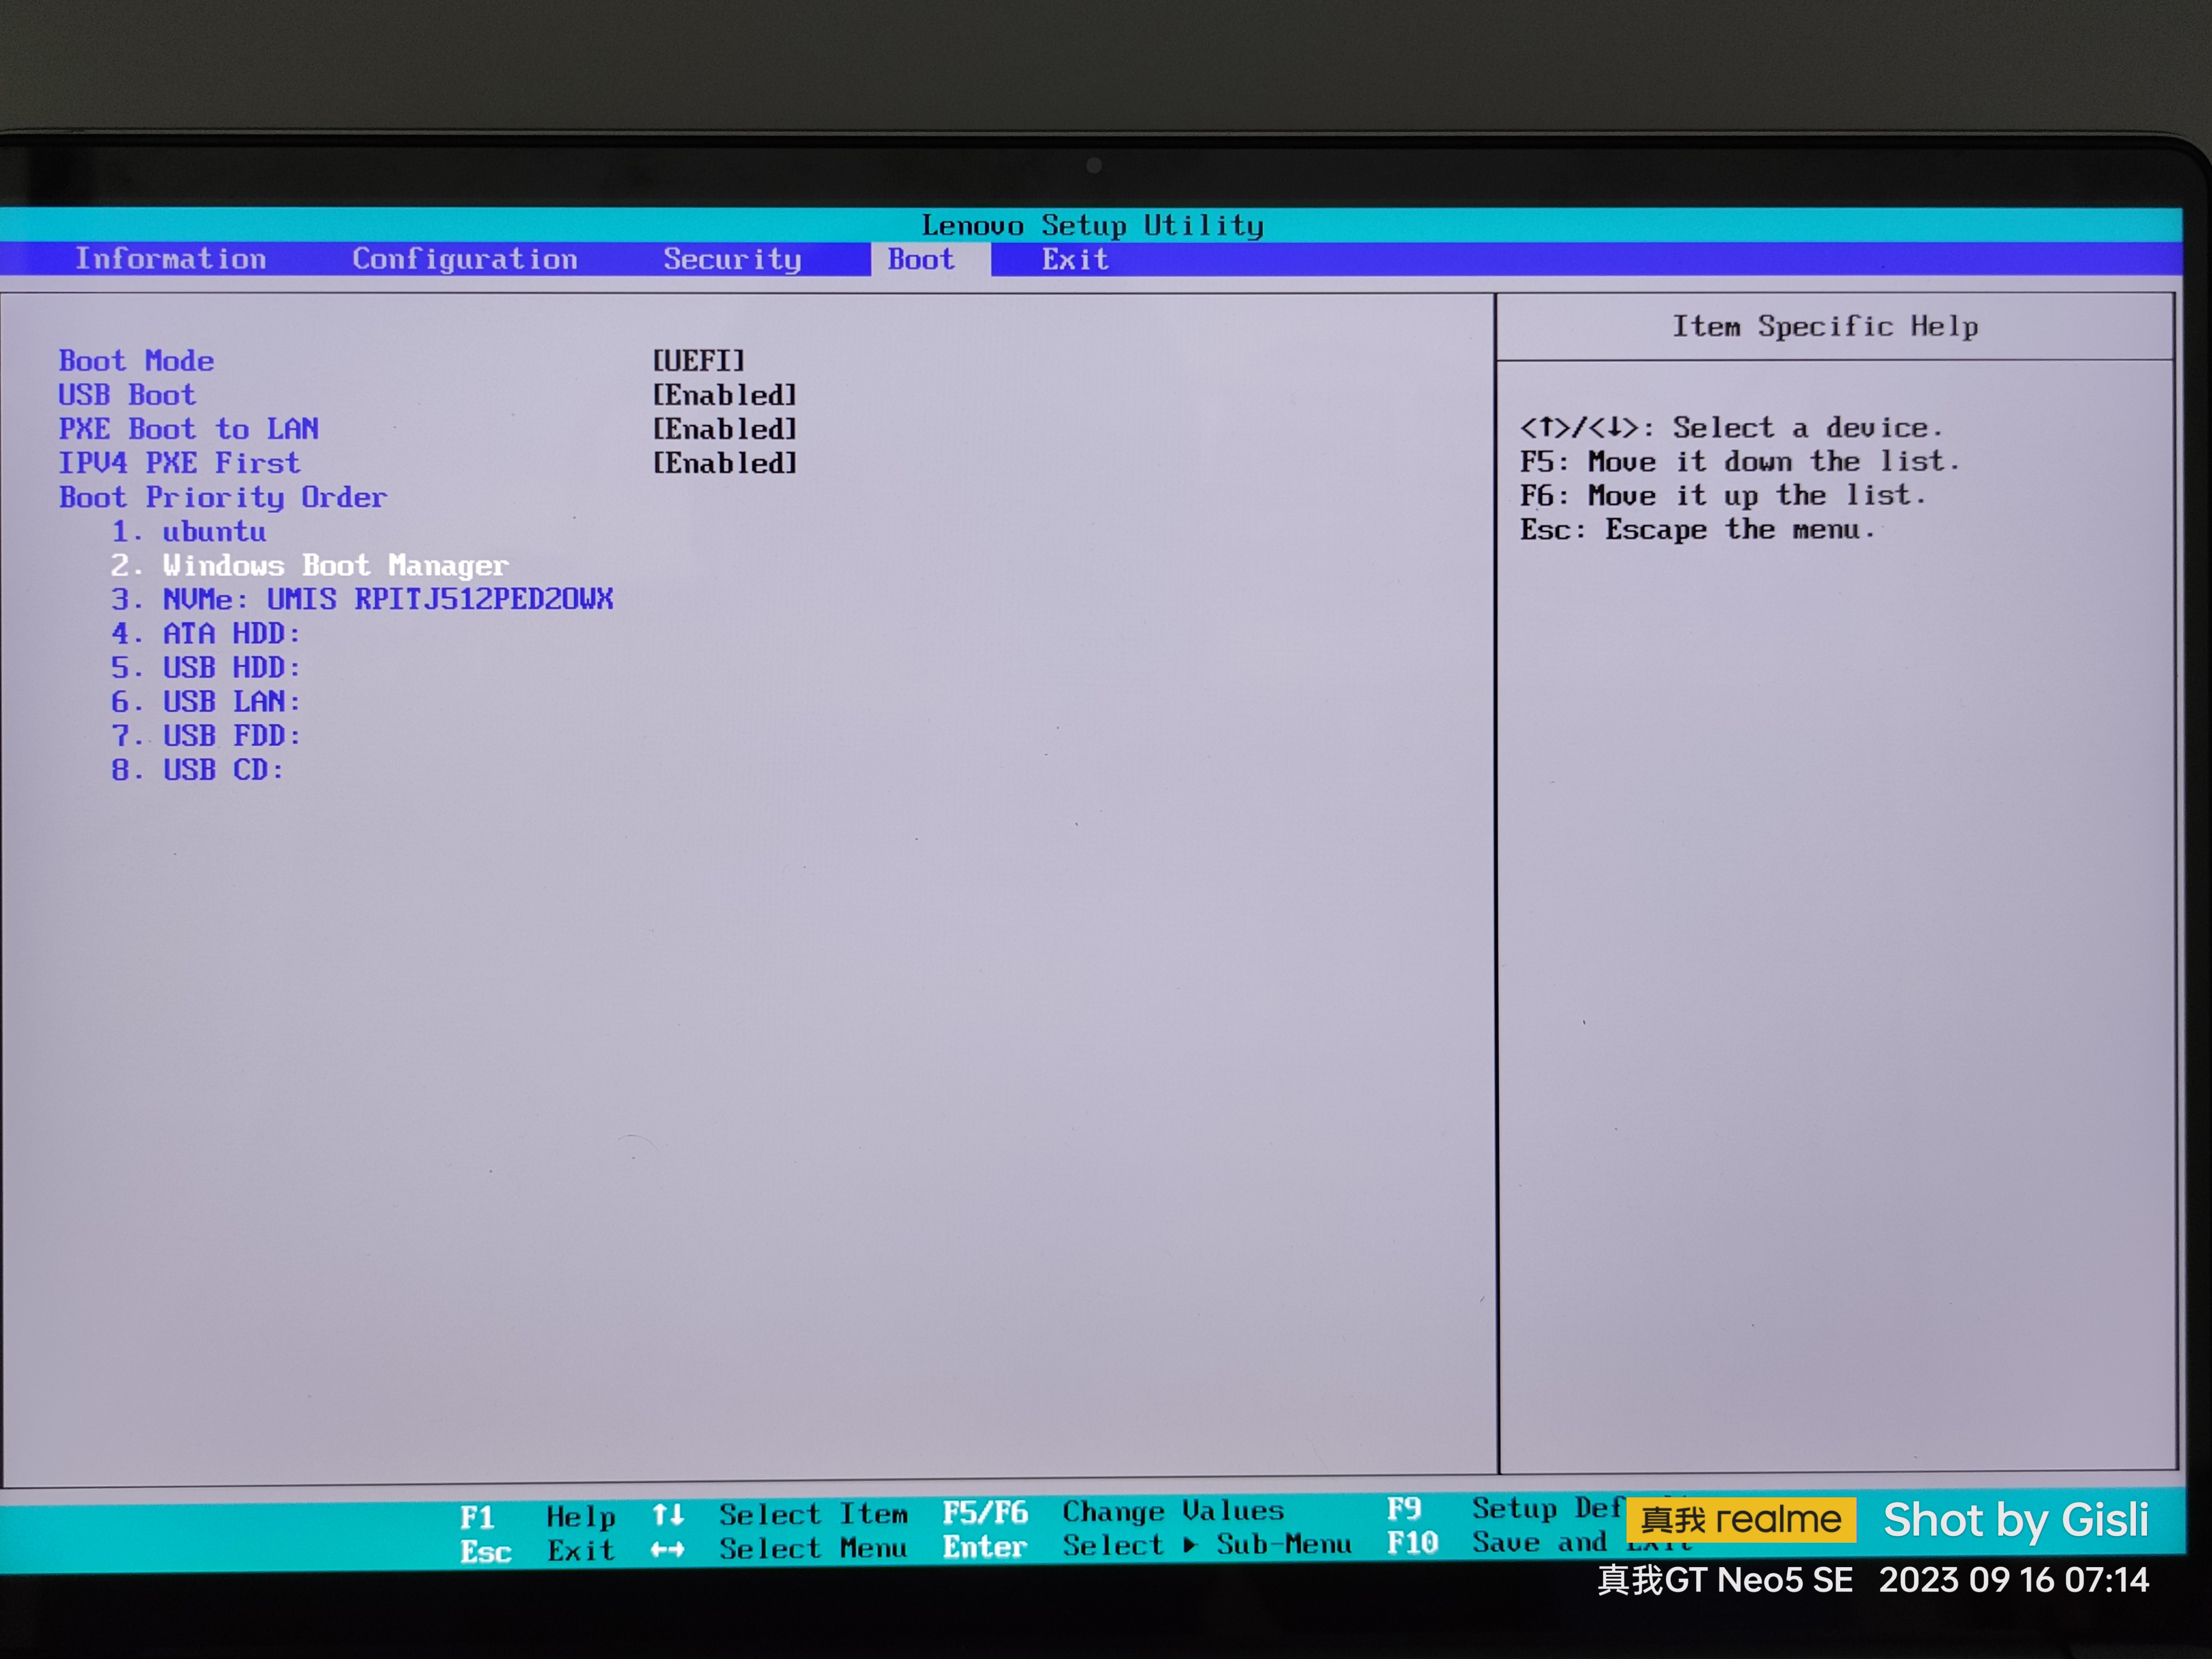The image size is (2212, 1659).
Task: Click the up/down arrows Select Item hint
Action: pyautogui.click(x=780, y=1515)
